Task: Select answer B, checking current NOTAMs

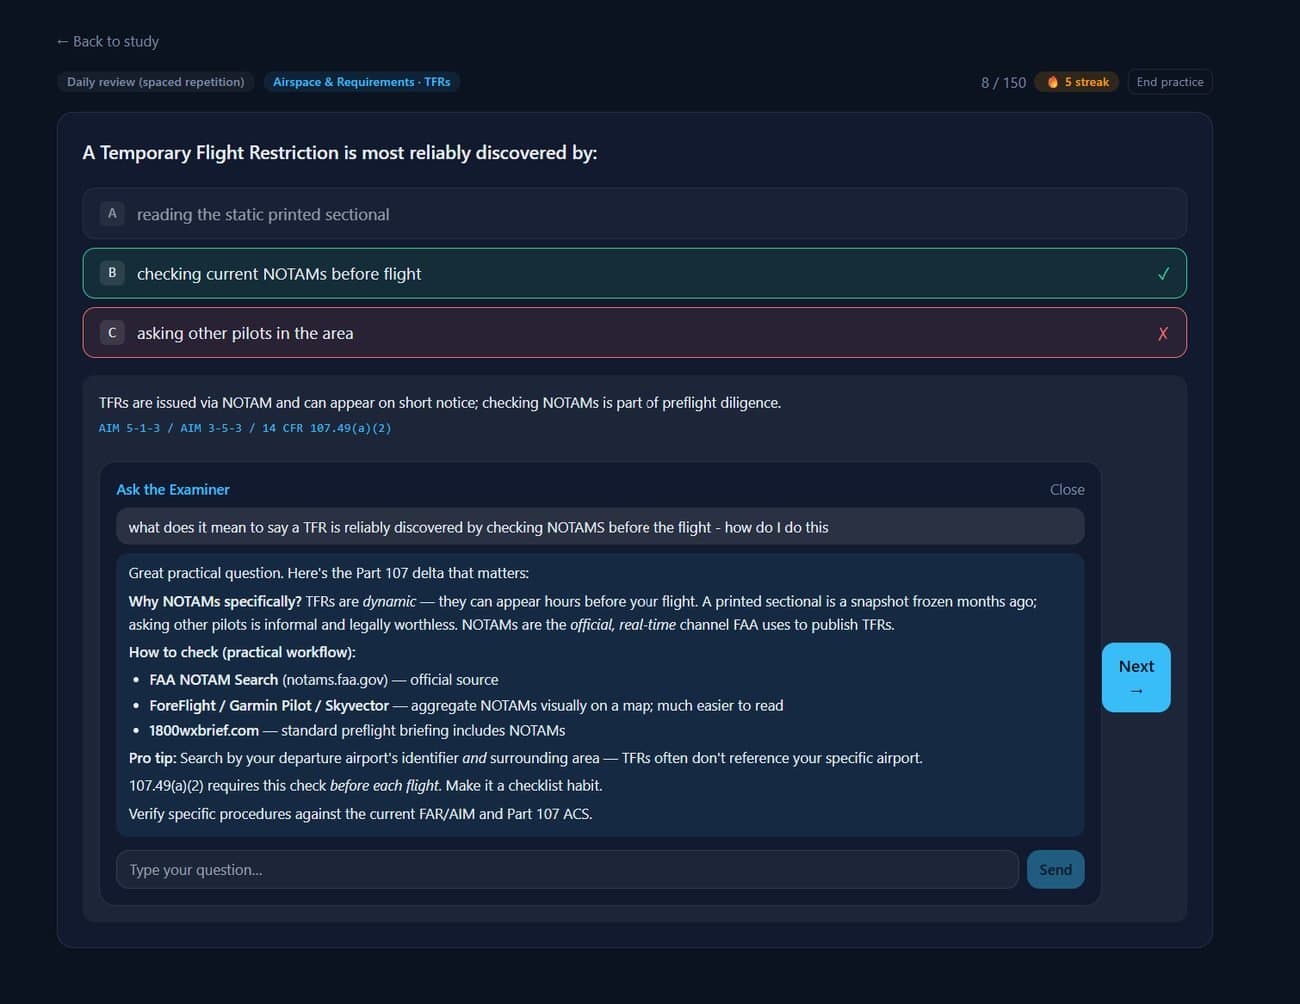Action: point(635,273)
